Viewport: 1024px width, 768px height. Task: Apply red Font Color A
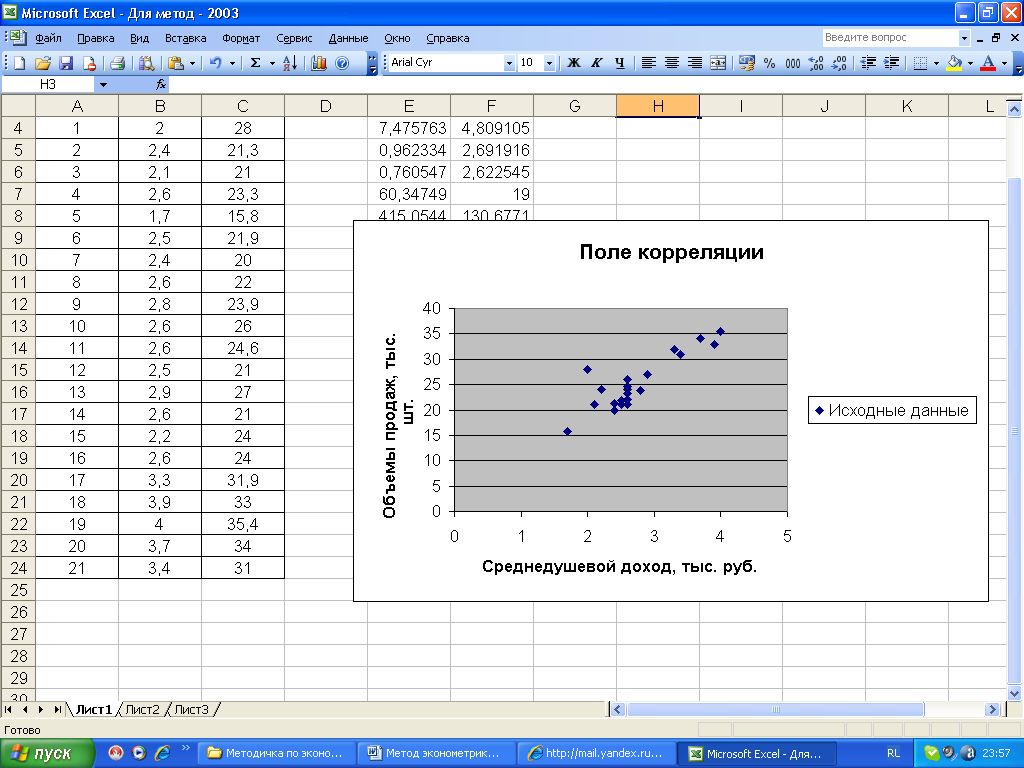point(988,63)
